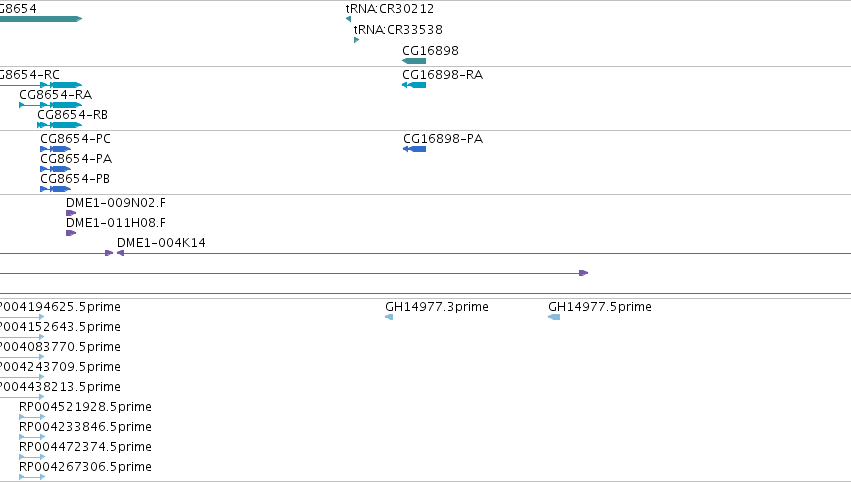This screenshot has height=482, width=851.
Task: Click the GH14977.5prime EST arrow
Action: coord(554,317)
